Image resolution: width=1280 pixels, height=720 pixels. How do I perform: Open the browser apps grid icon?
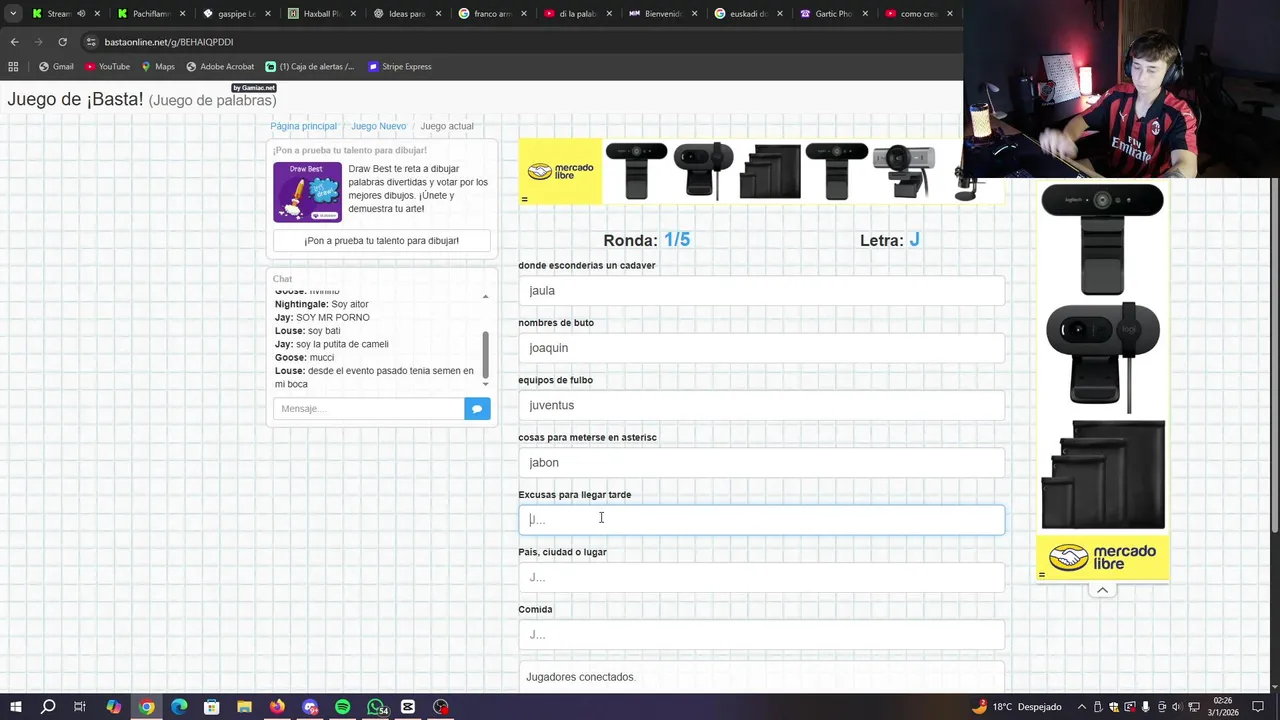[13, 67]
